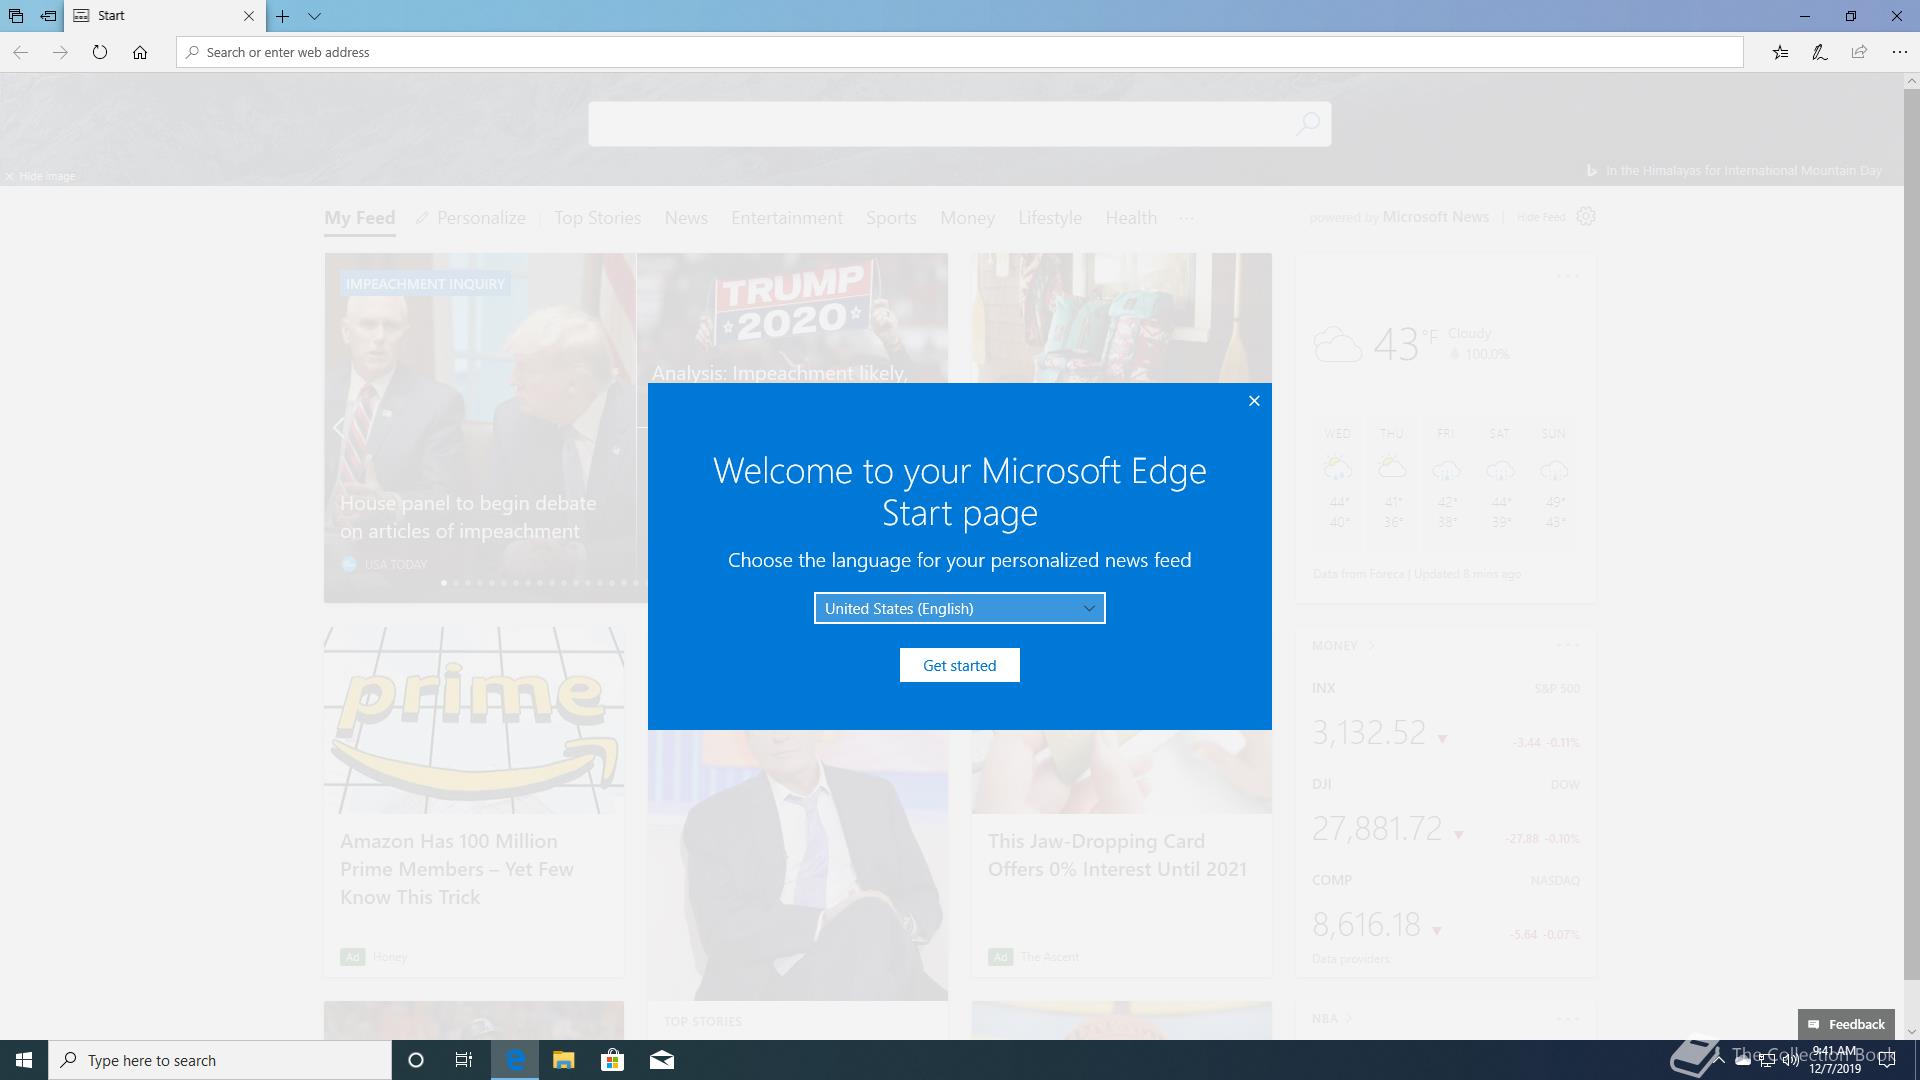1920x1080 pixels.
Task: Open money card options menu
Action: click(1567, 645)
